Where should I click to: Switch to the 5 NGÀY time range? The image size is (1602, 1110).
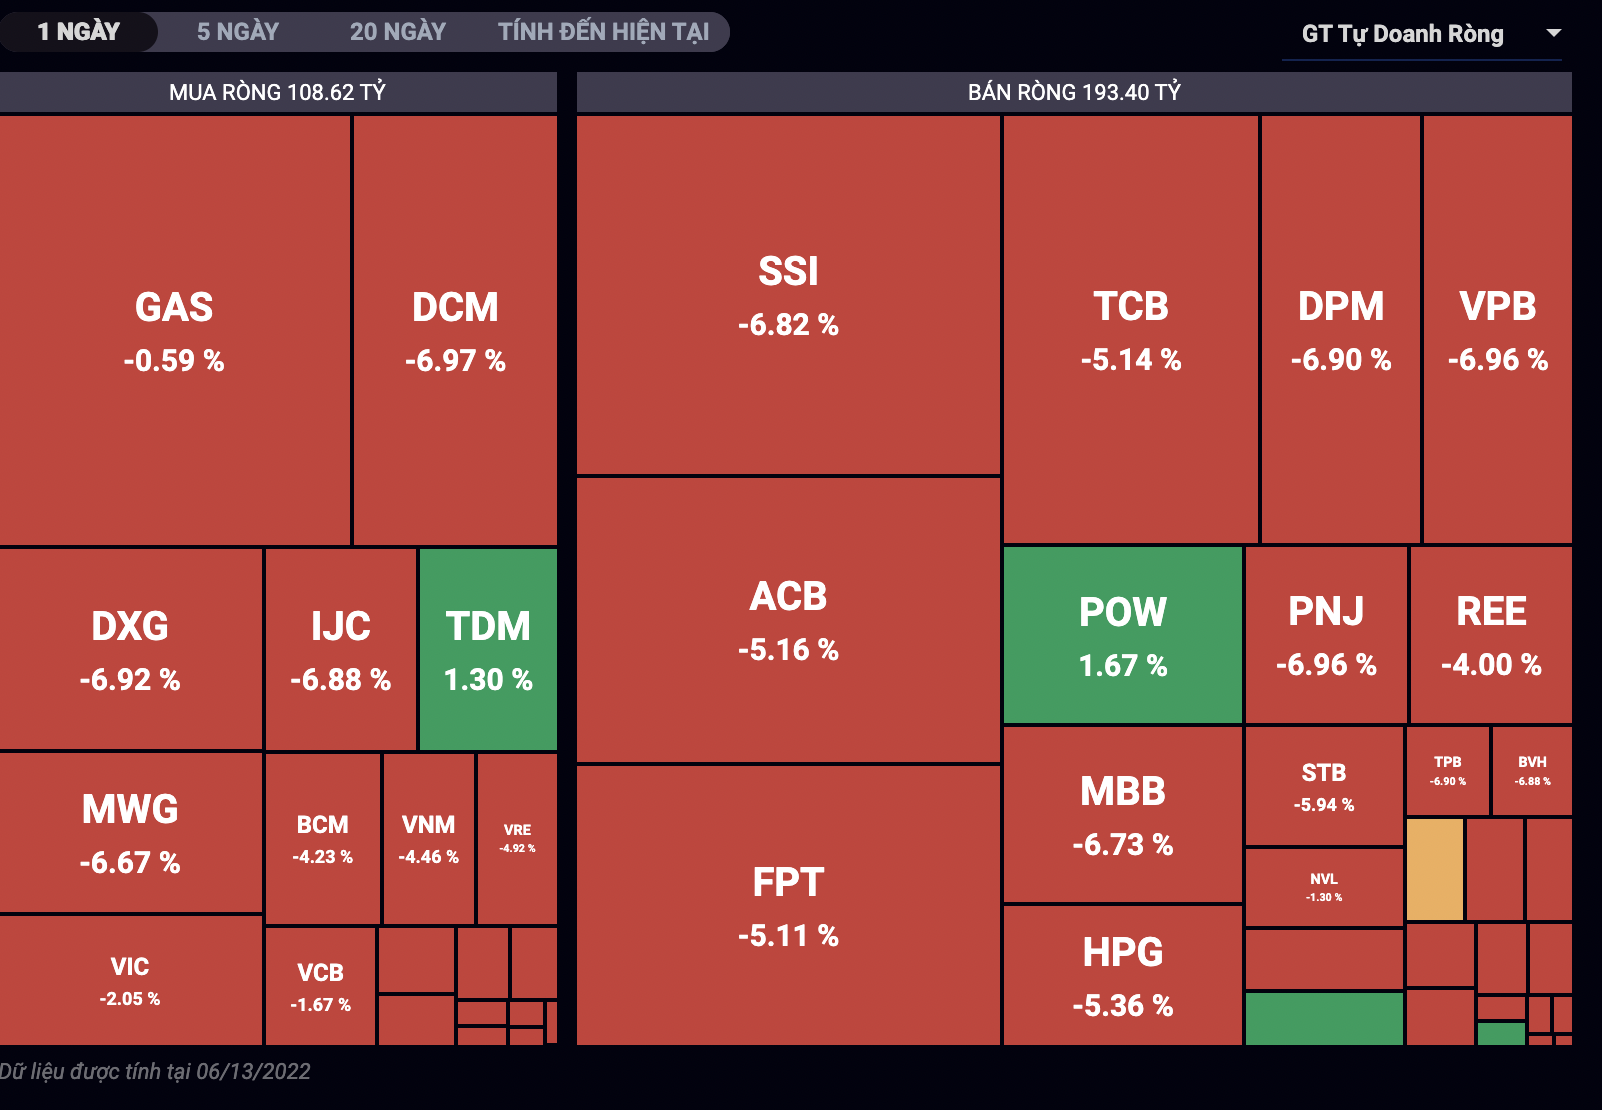click(237, 32)
